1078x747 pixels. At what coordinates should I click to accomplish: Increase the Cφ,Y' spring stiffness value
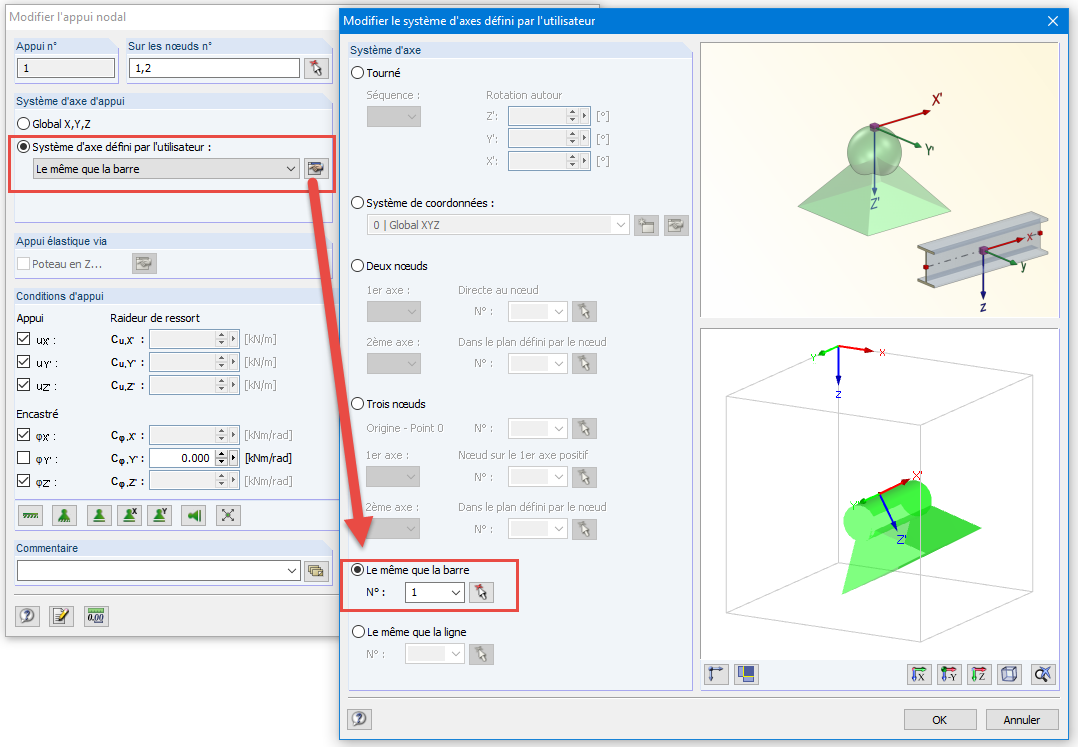click(x=221, y=454)
